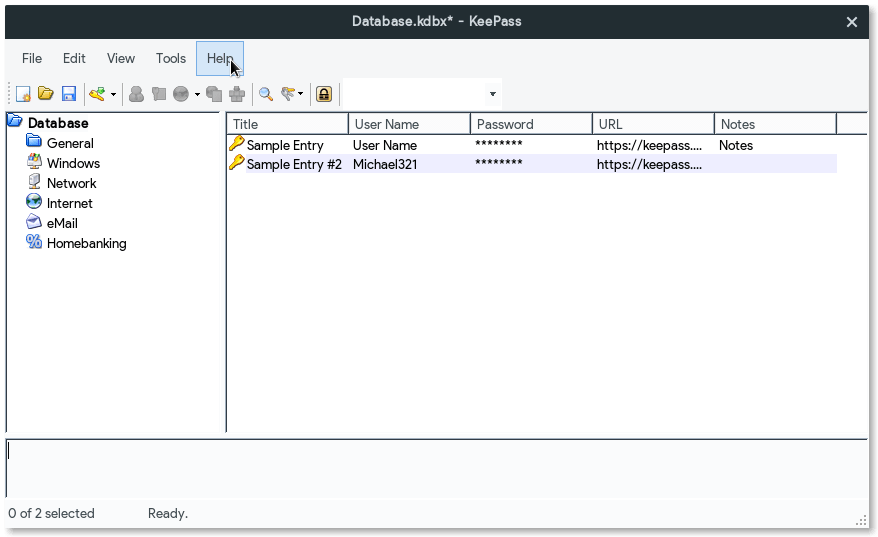Click password cell of Sample Entry #2
This screenshot has height=537, width=878.
tap(499, 163)
